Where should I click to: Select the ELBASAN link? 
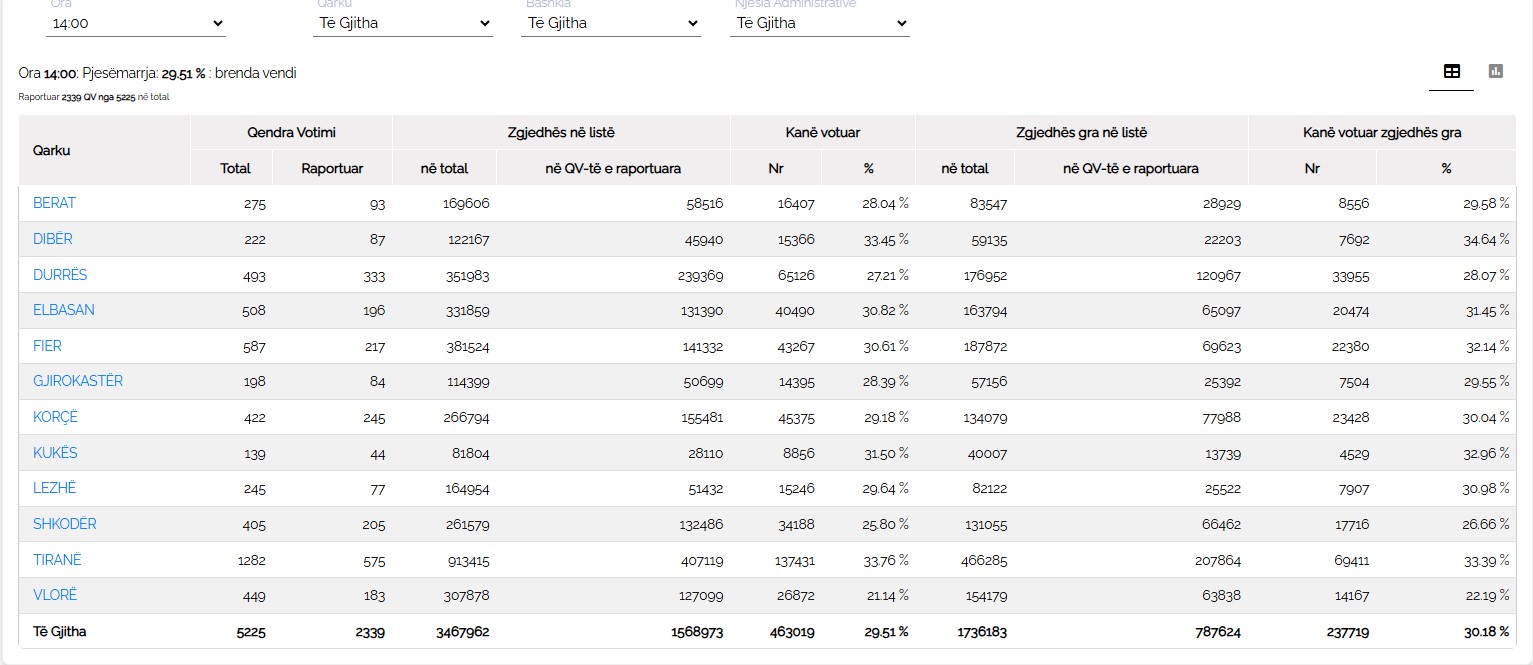click(64, 310)
